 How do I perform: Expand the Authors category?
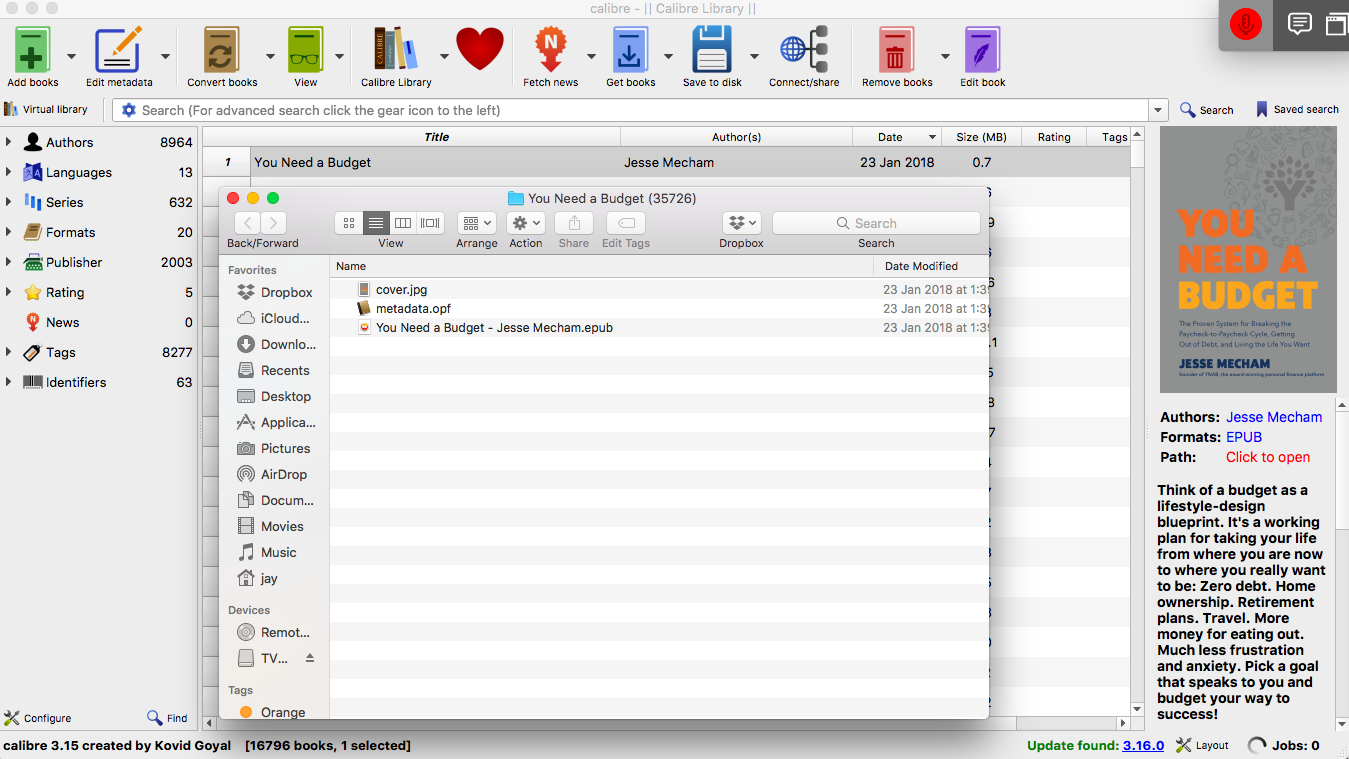click(8, 142)
